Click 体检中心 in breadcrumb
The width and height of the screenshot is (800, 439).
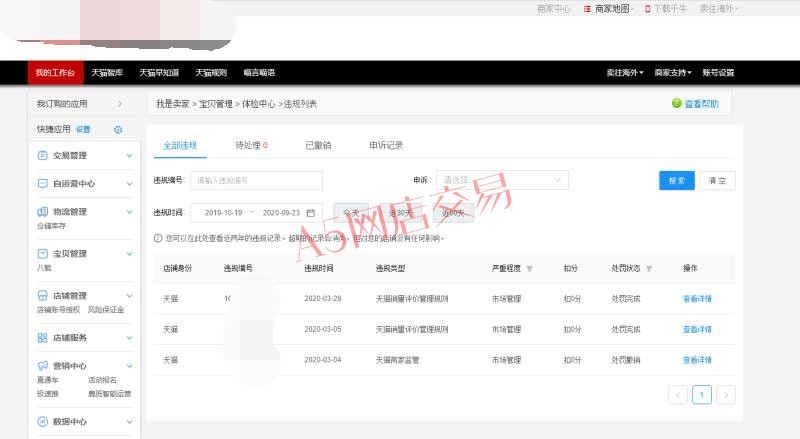258,104
